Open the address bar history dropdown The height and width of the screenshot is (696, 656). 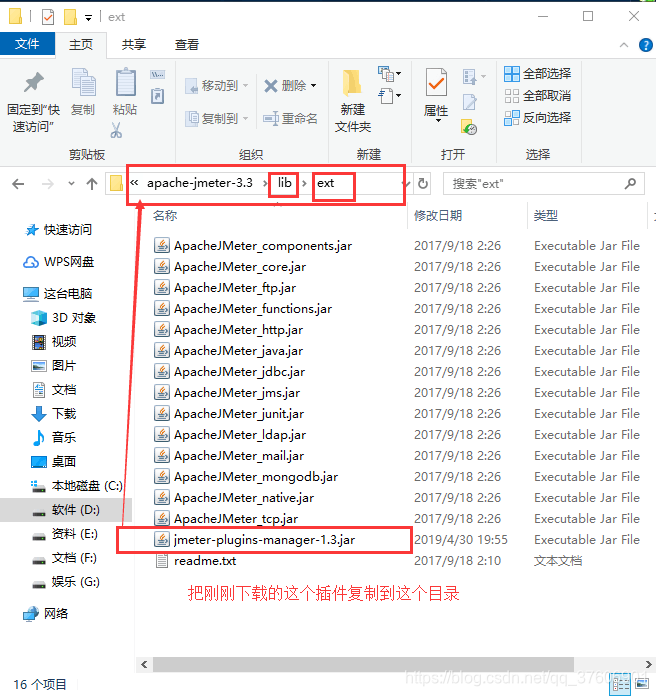(405, 183)
